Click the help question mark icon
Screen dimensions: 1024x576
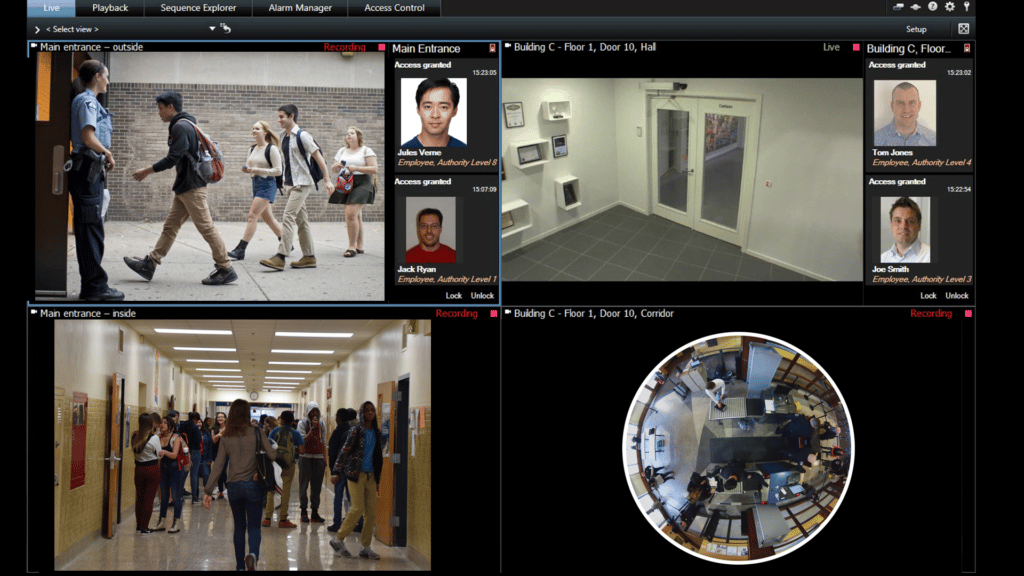933,7
